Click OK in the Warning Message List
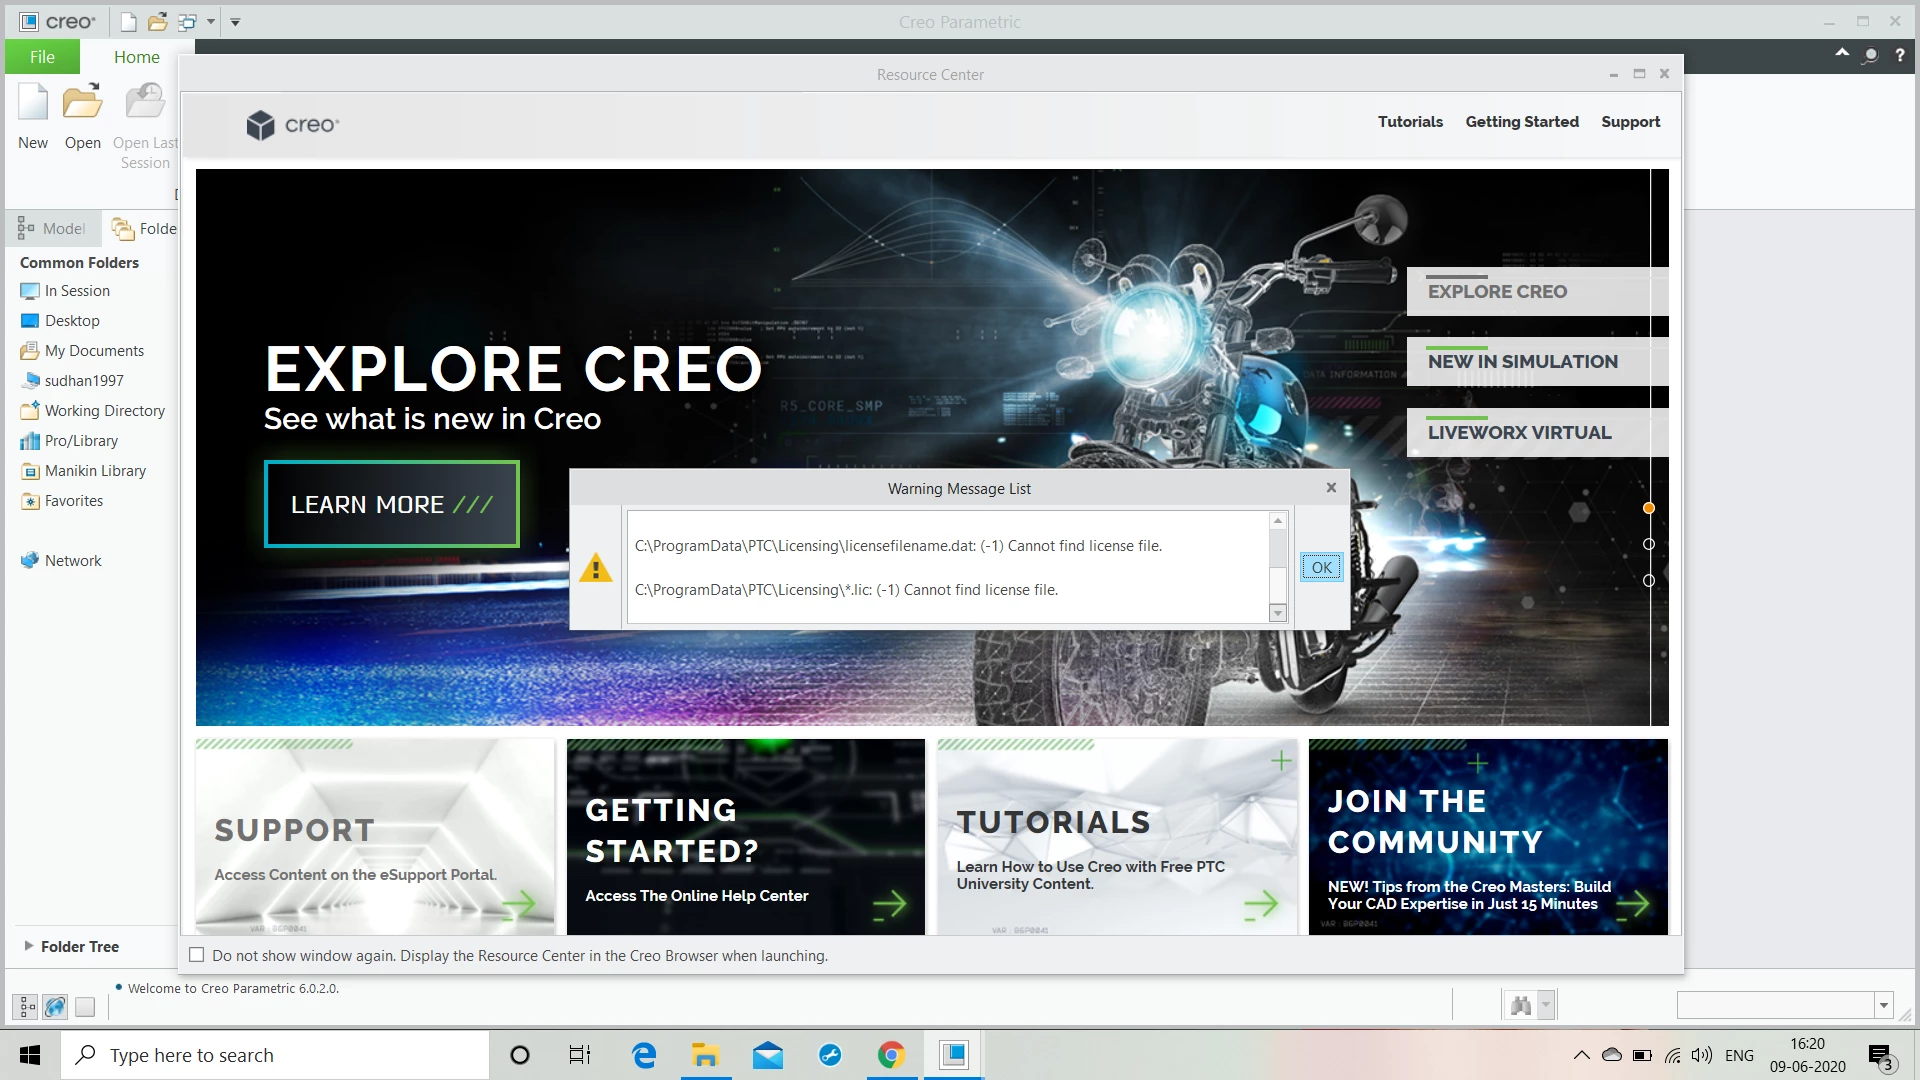 tap(1321, 567)
